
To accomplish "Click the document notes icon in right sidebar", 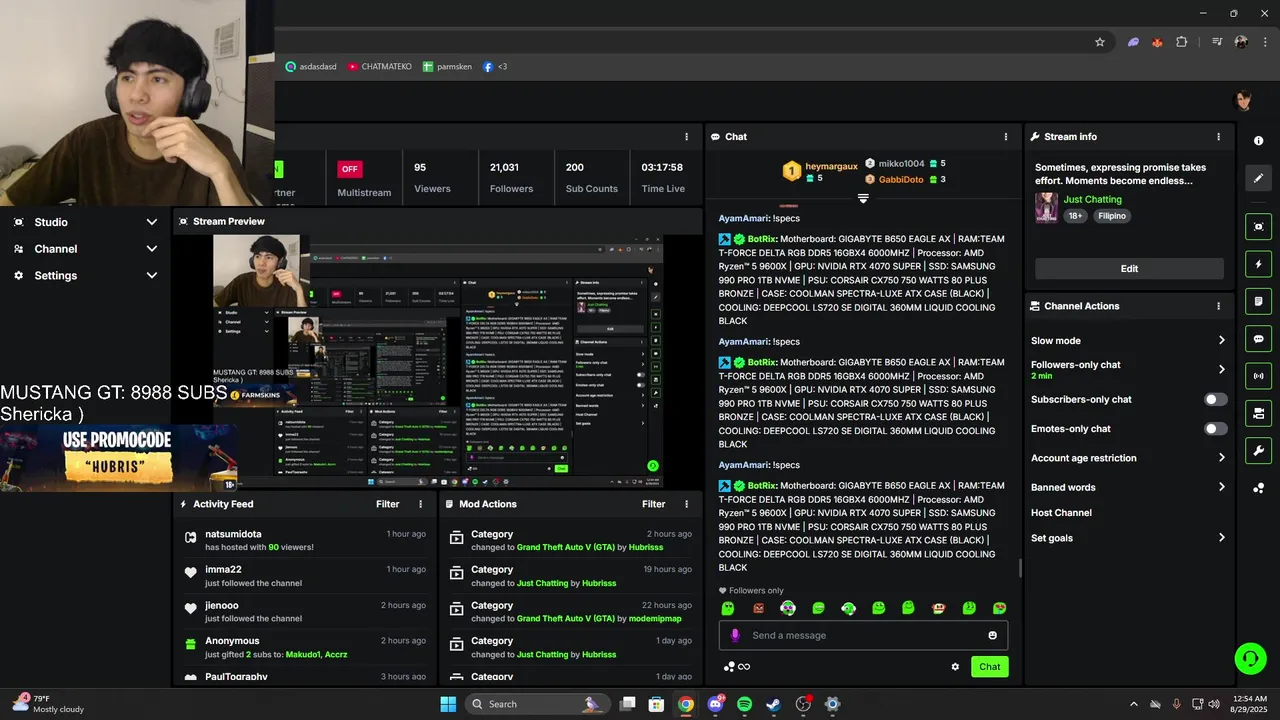I will 1259,301.
